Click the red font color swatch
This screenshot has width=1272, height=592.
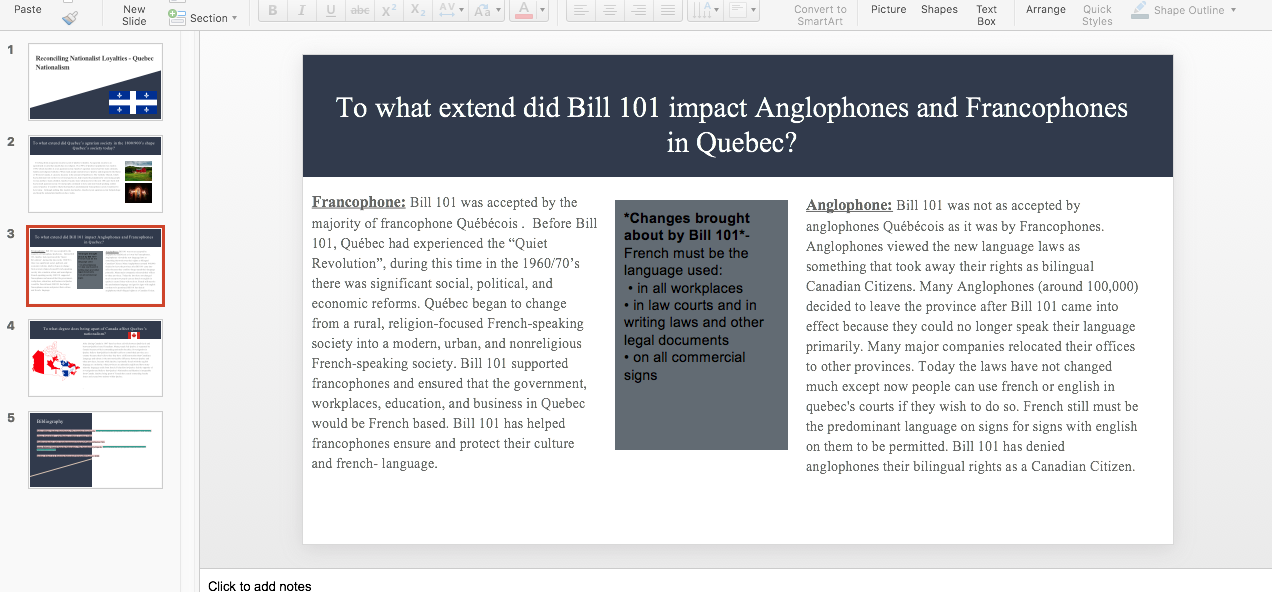coord(522,11)
